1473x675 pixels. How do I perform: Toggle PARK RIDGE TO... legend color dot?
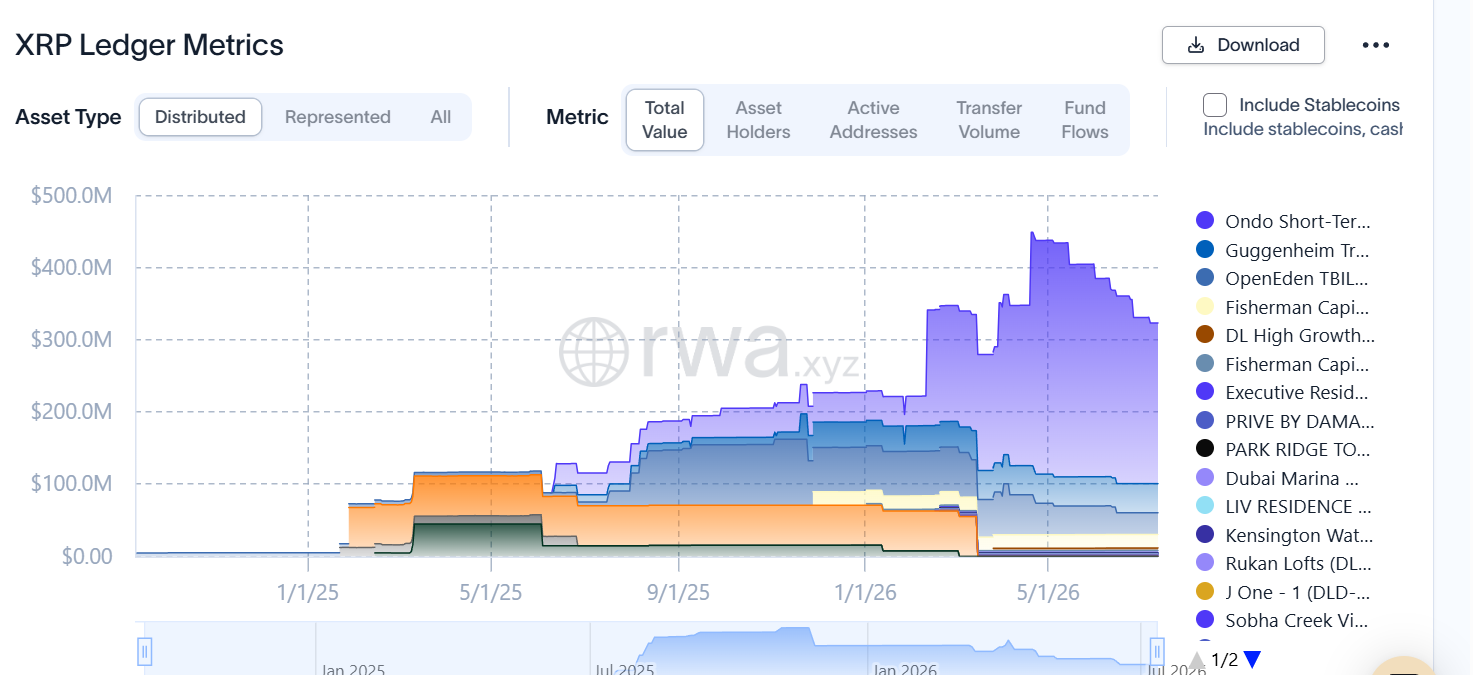coord(1205,449)
